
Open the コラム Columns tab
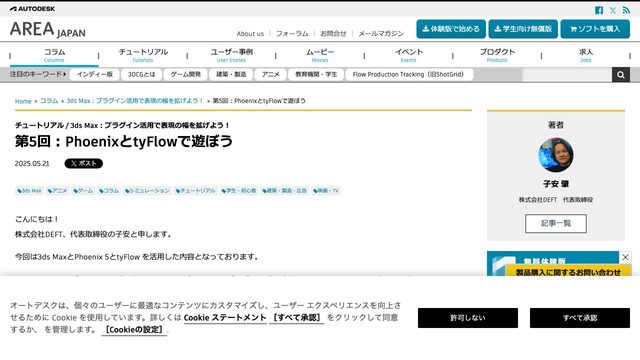tap(54, 55)
